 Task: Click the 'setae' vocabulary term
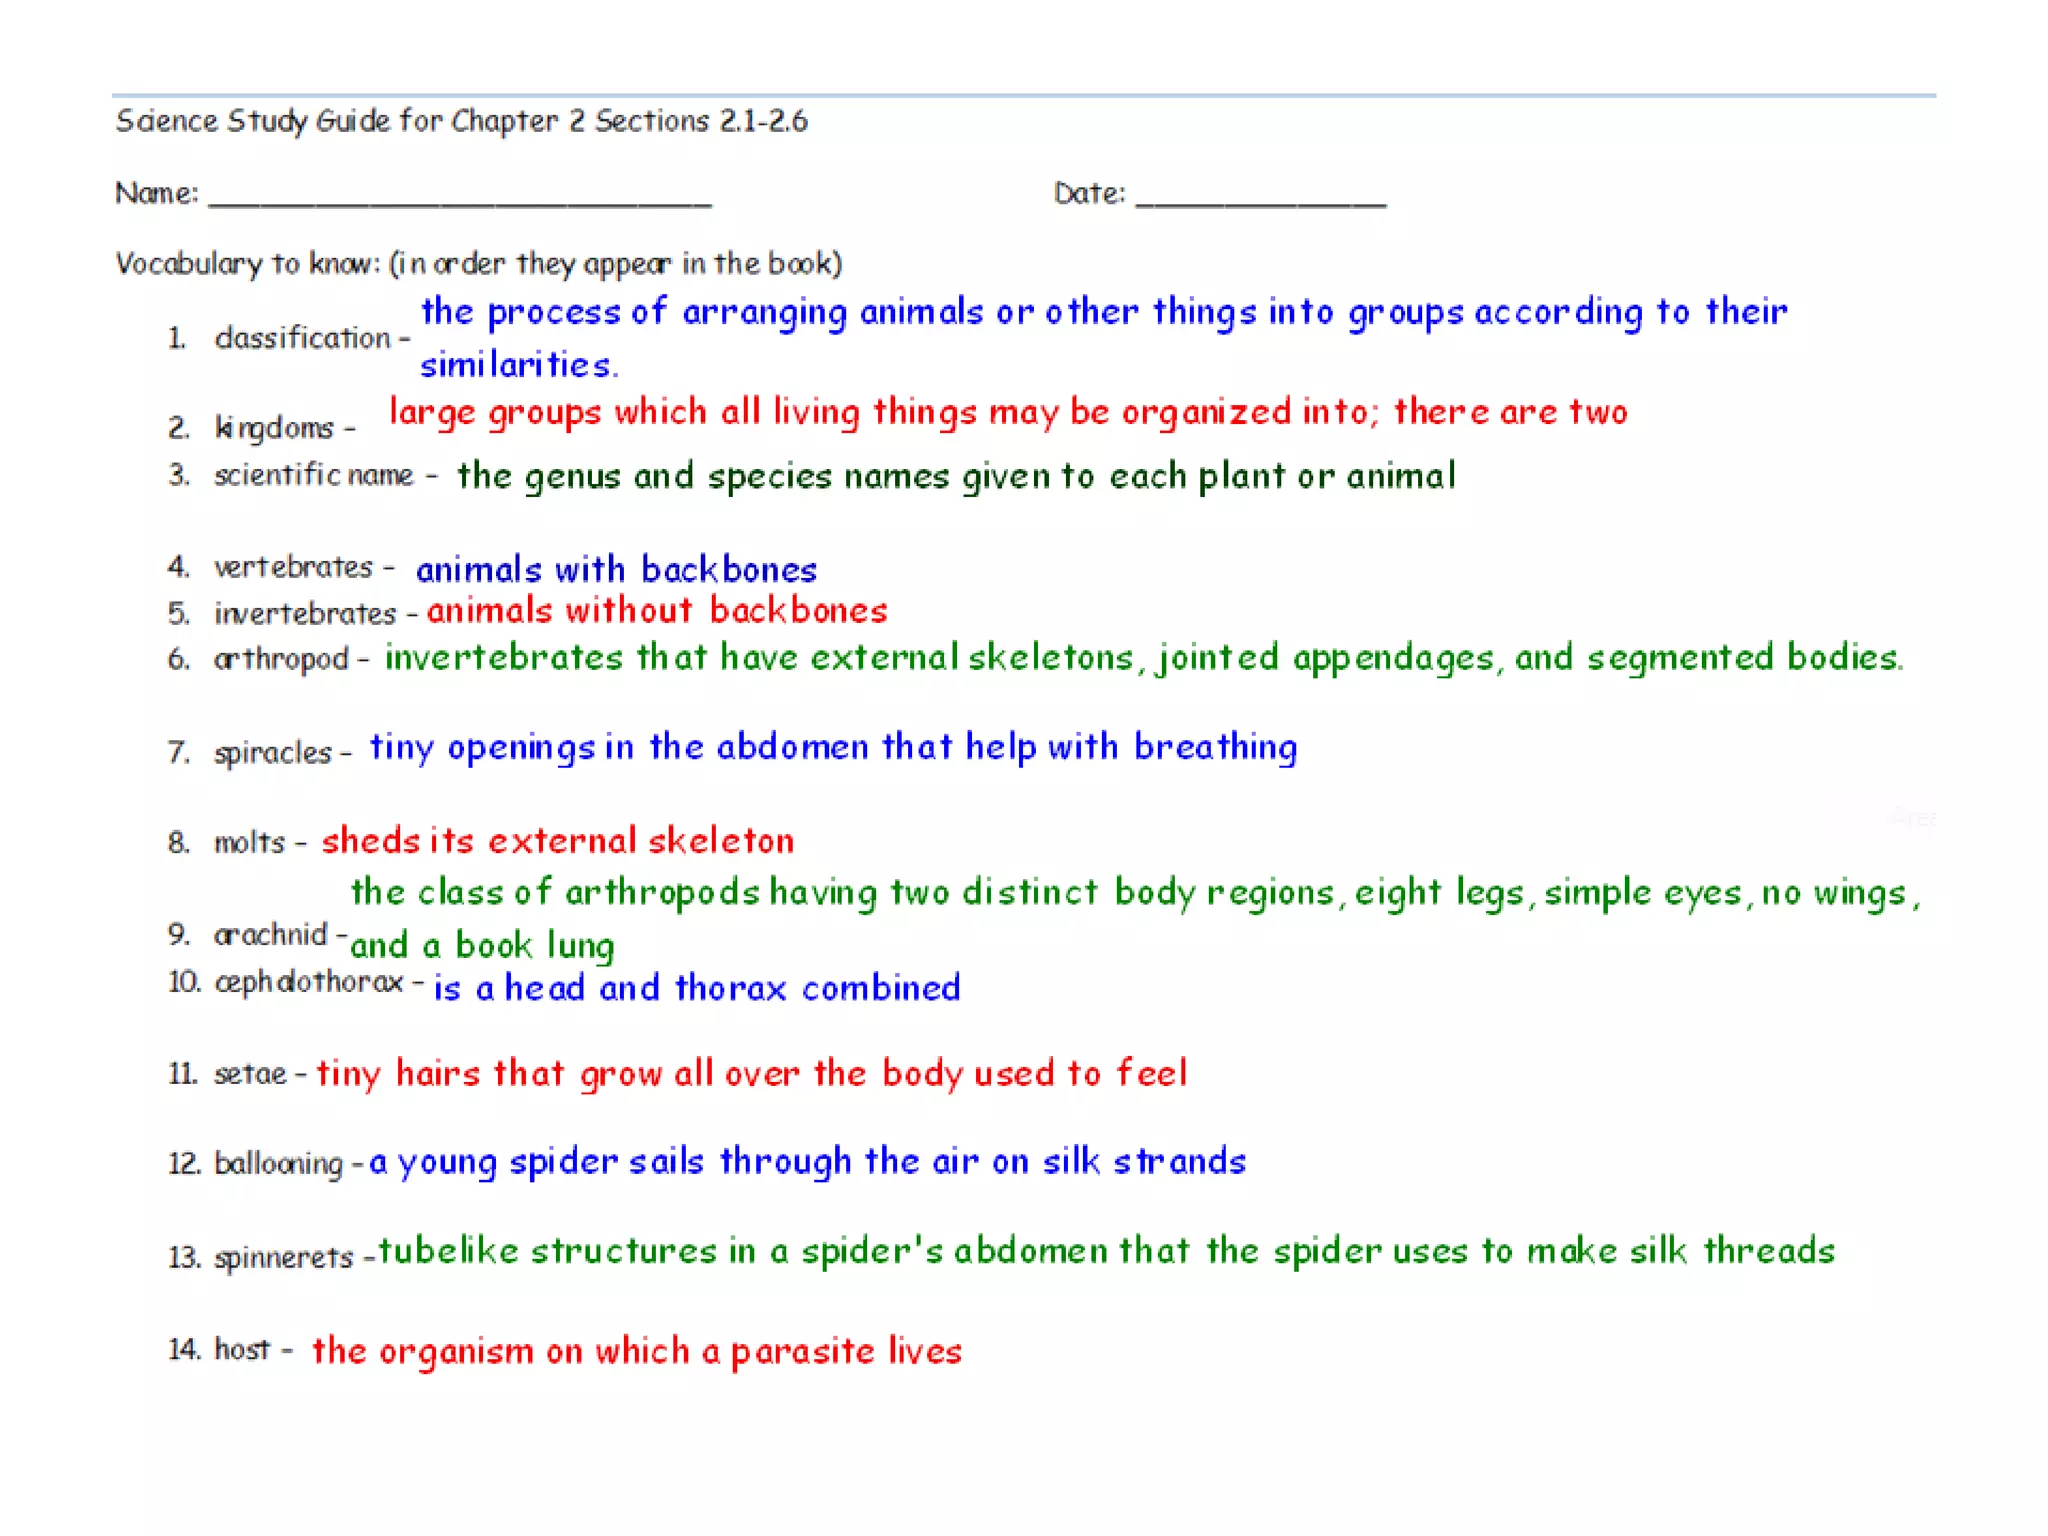coord(250,1074)
